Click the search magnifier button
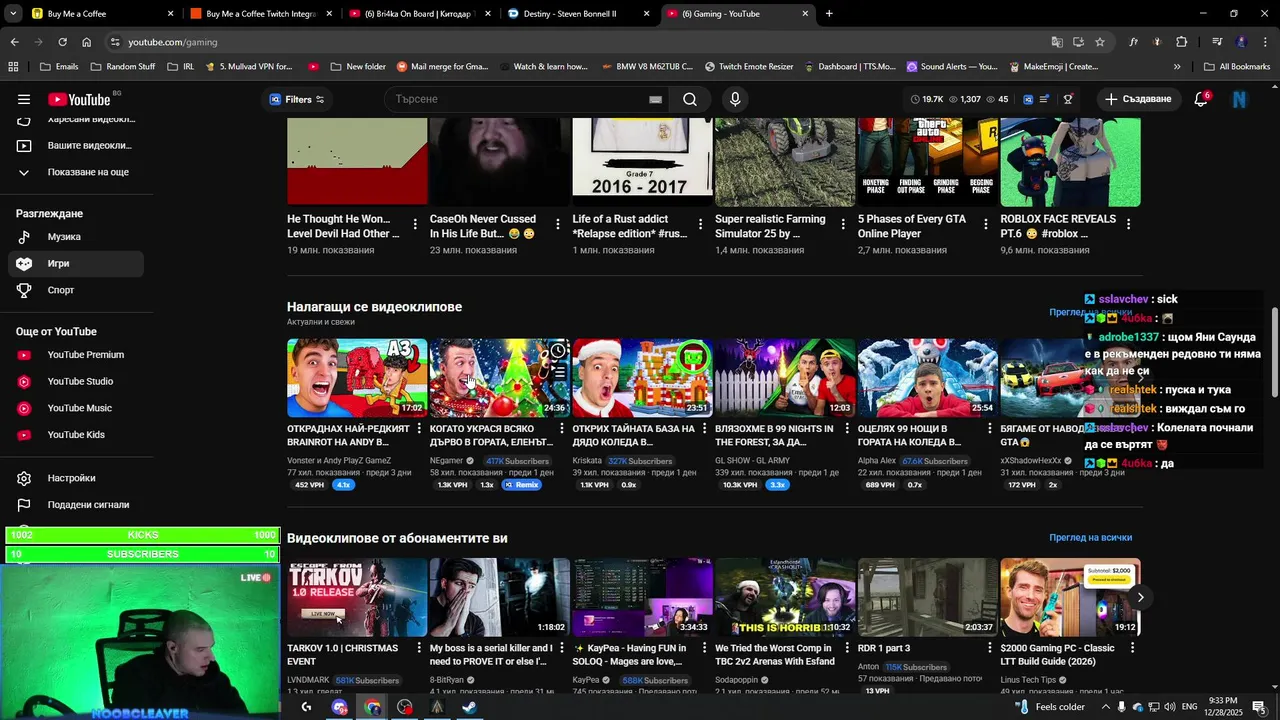The image size is (1280, 720). pyautogui.click(x=690, y=99)
